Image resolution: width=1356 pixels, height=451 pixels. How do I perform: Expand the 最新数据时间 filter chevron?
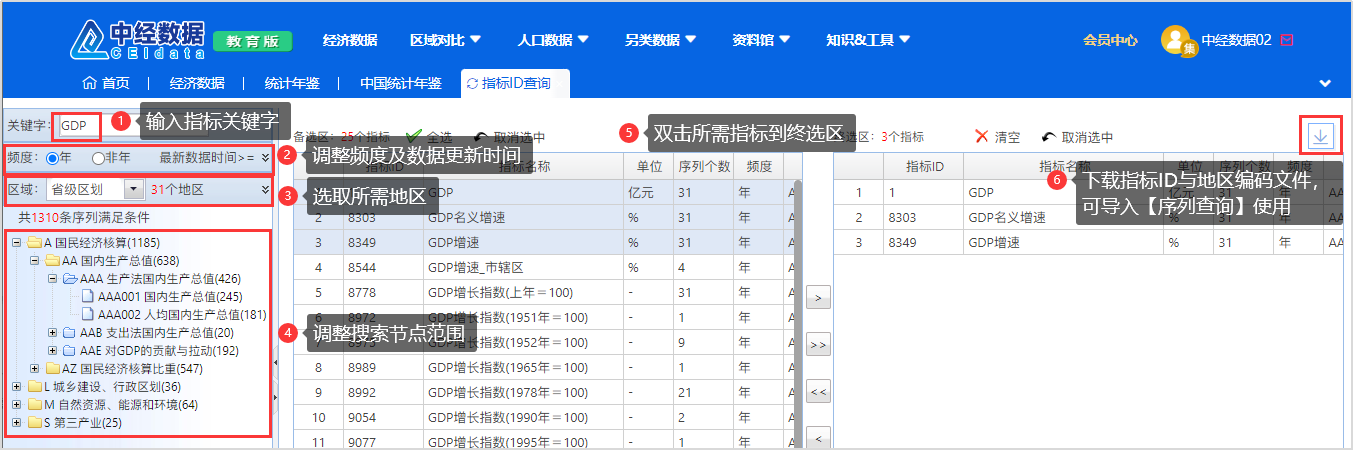pyautogui.click(x=265, y=157)
